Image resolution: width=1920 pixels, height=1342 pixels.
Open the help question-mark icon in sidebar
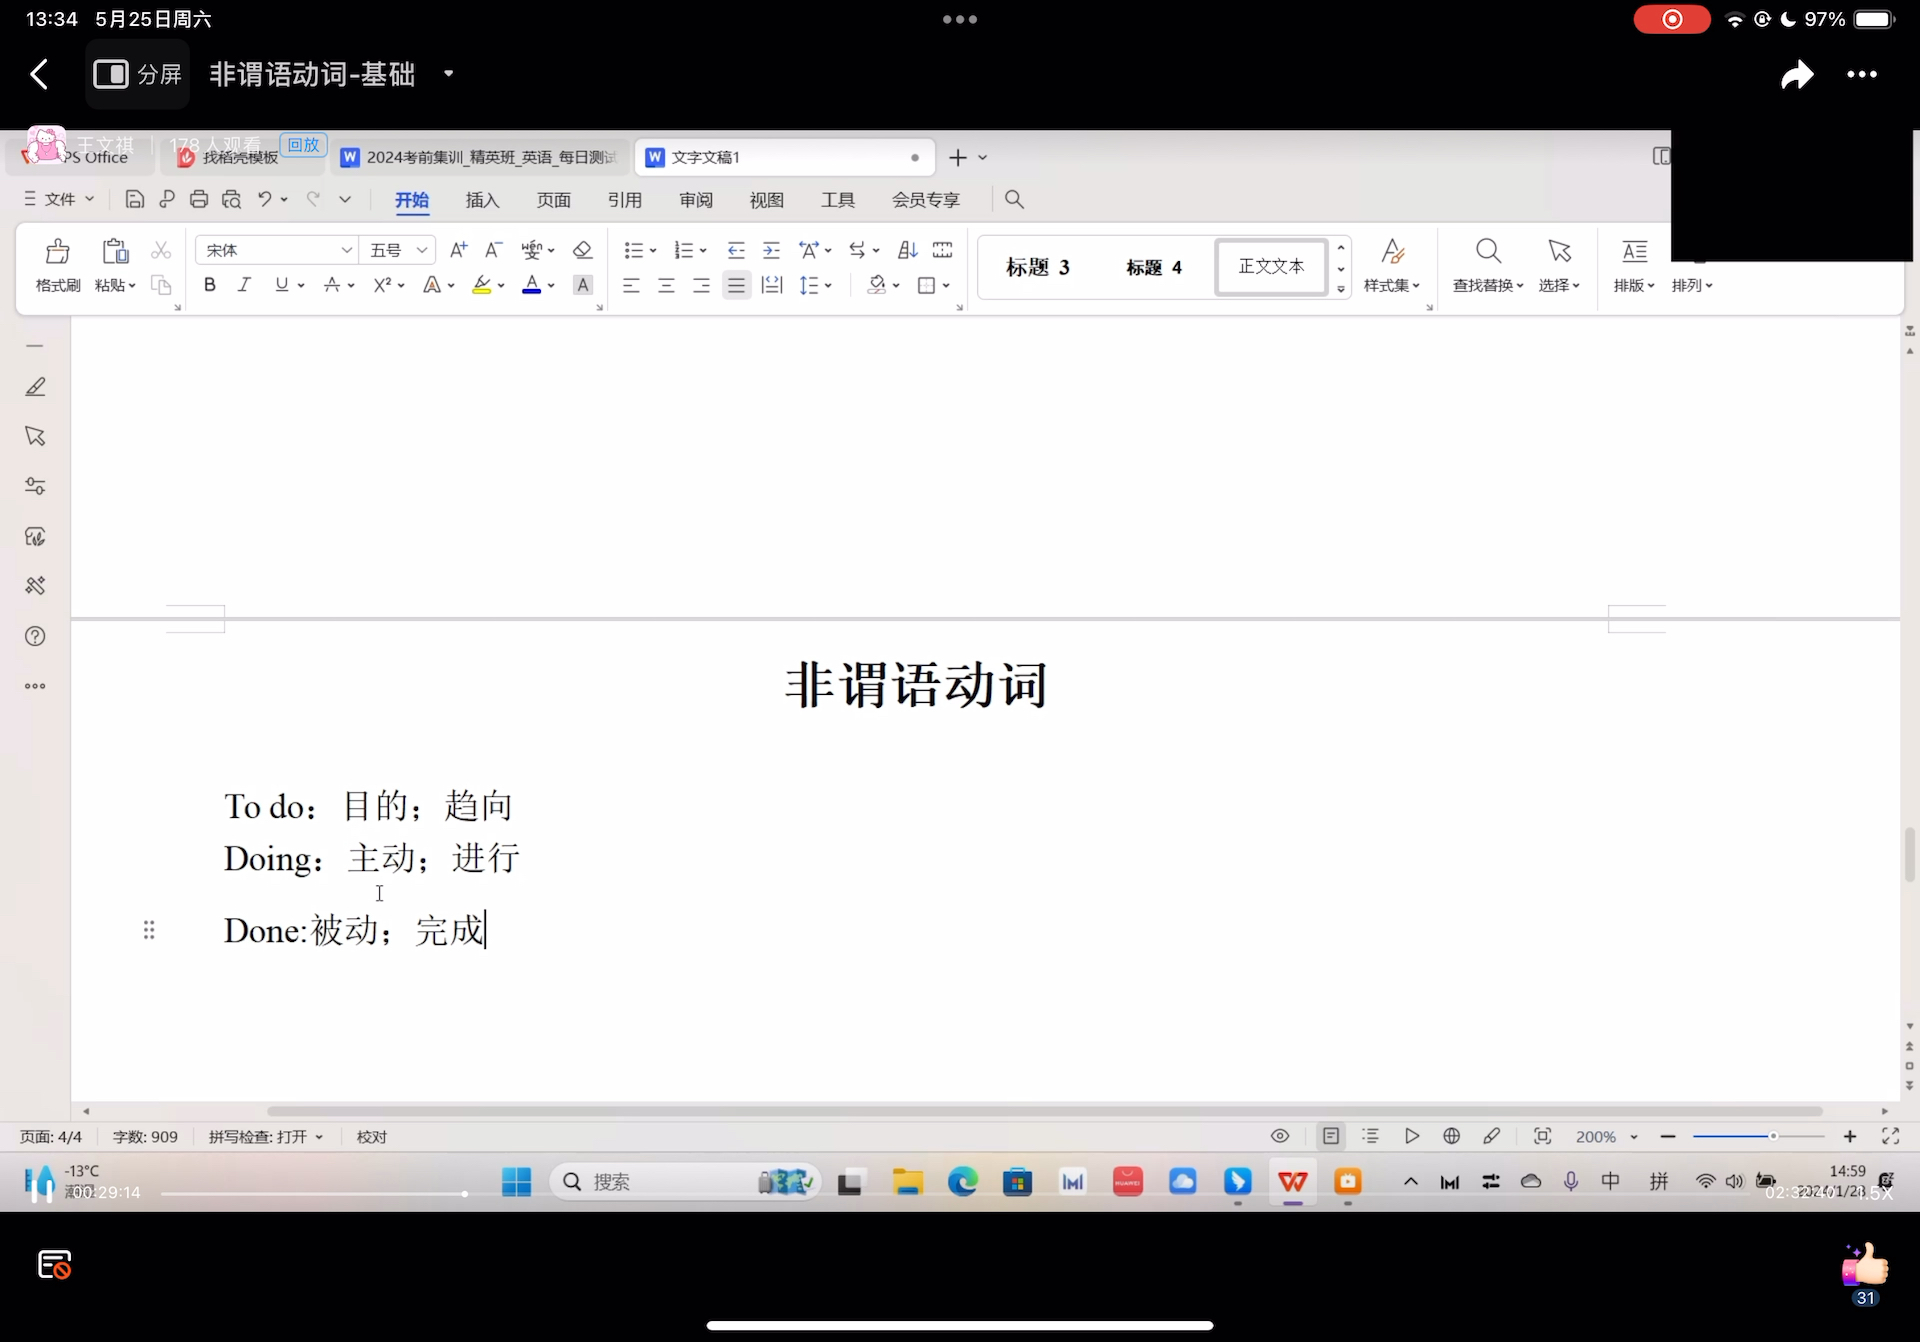point(35,636)
